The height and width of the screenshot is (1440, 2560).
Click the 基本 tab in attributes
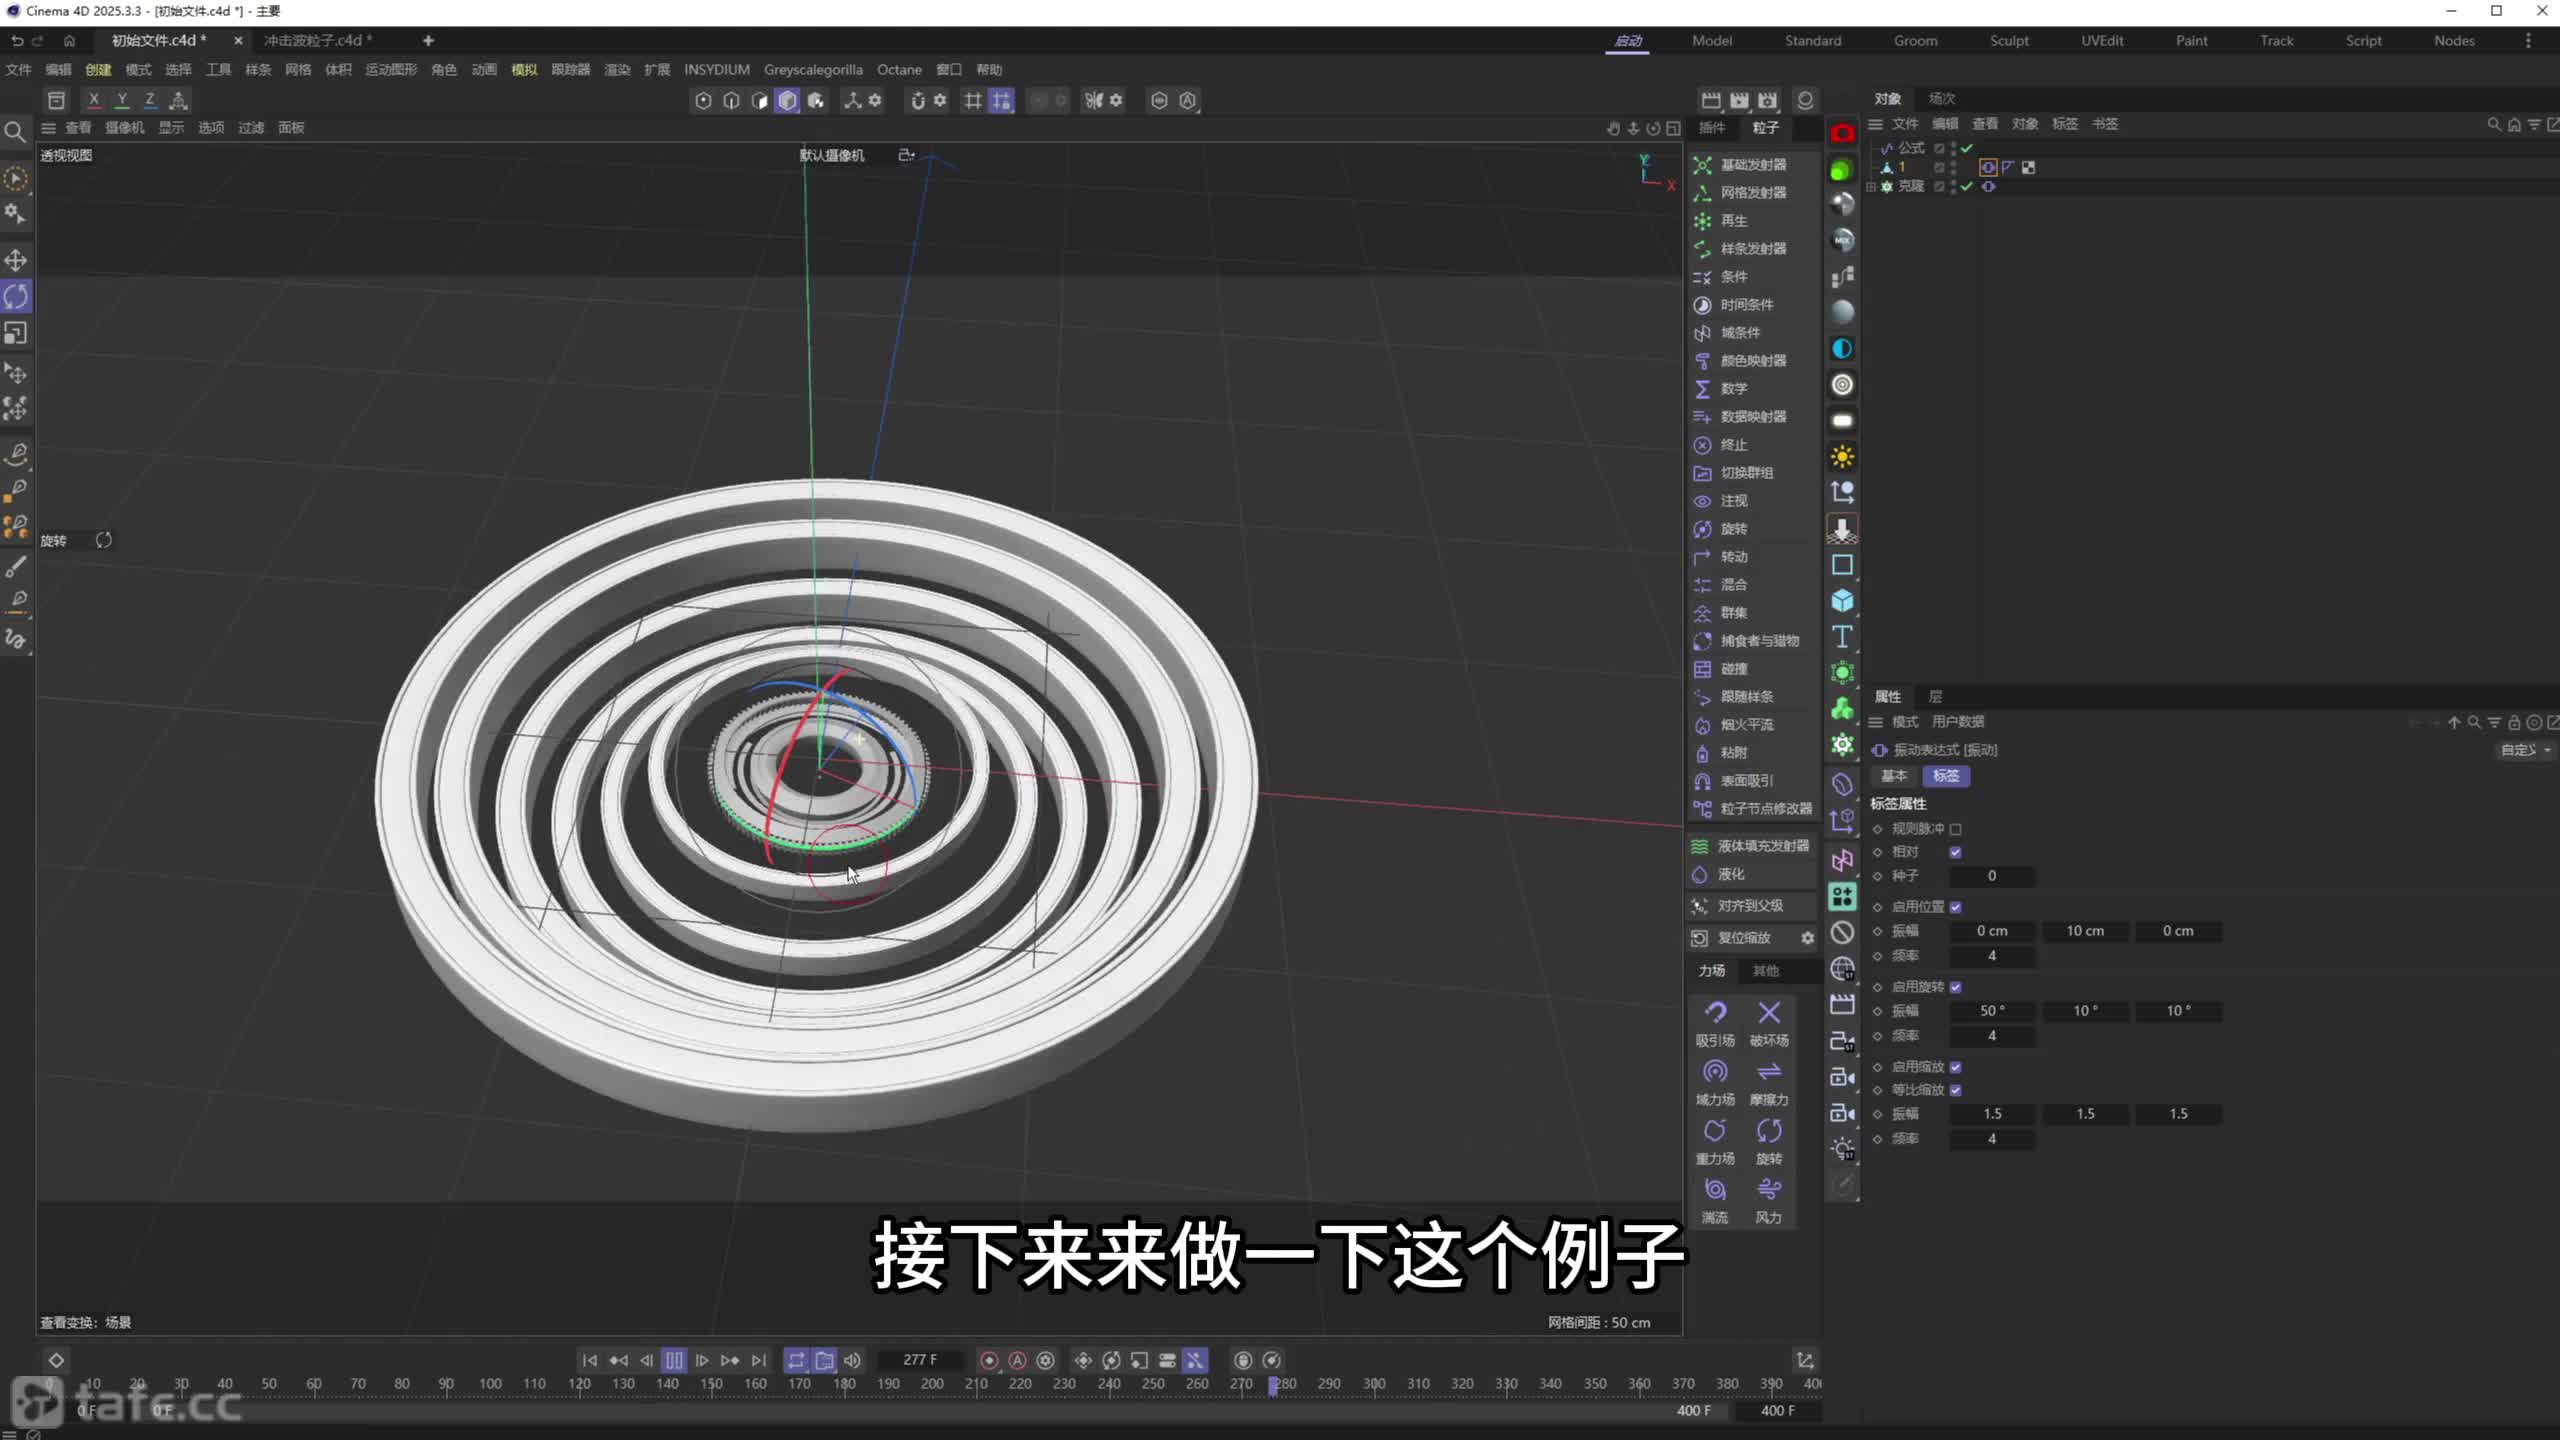(x=1894, y=776)
